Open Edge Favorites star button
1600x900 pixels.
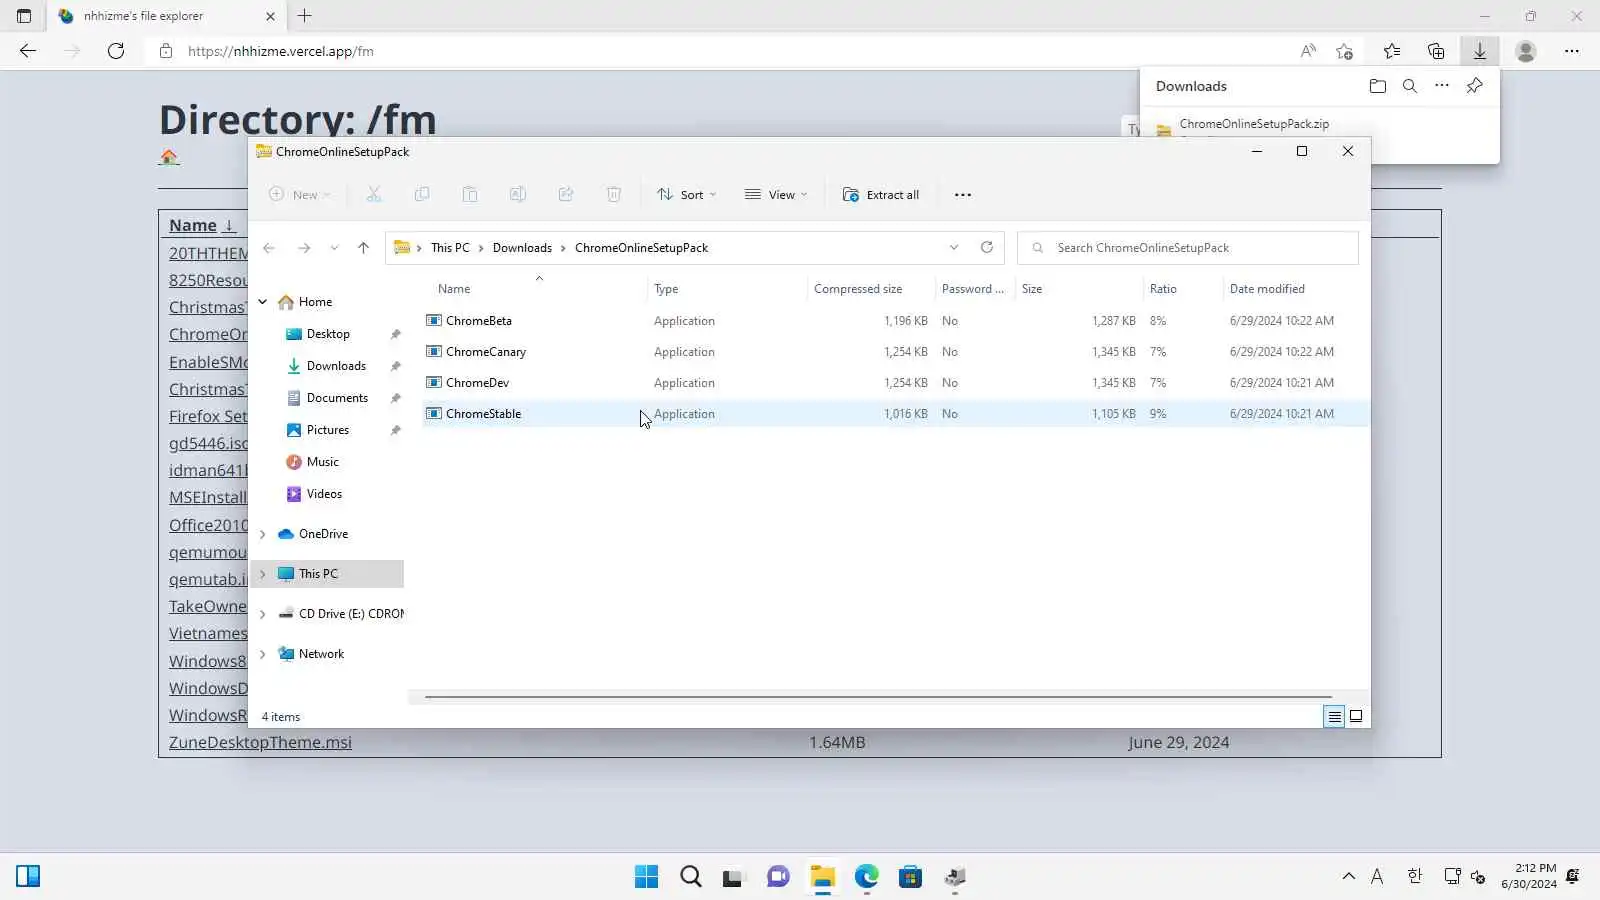[x=1392, y=51]
